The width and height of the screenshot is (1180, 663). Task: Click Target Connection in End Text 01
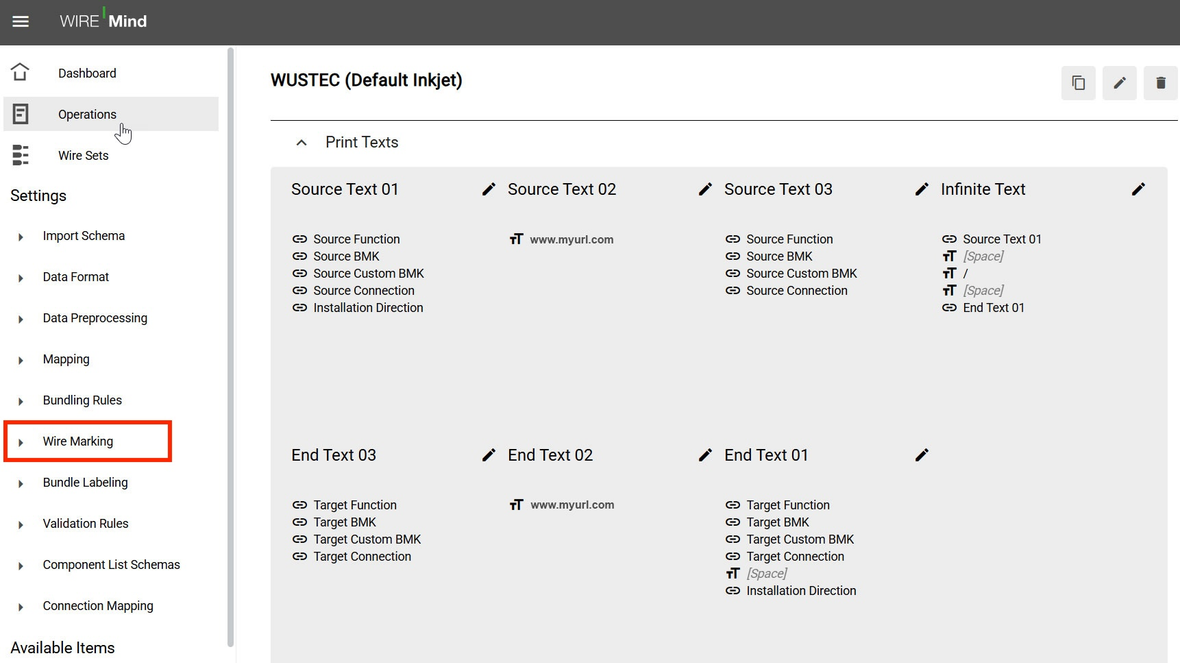coord(795,556)
